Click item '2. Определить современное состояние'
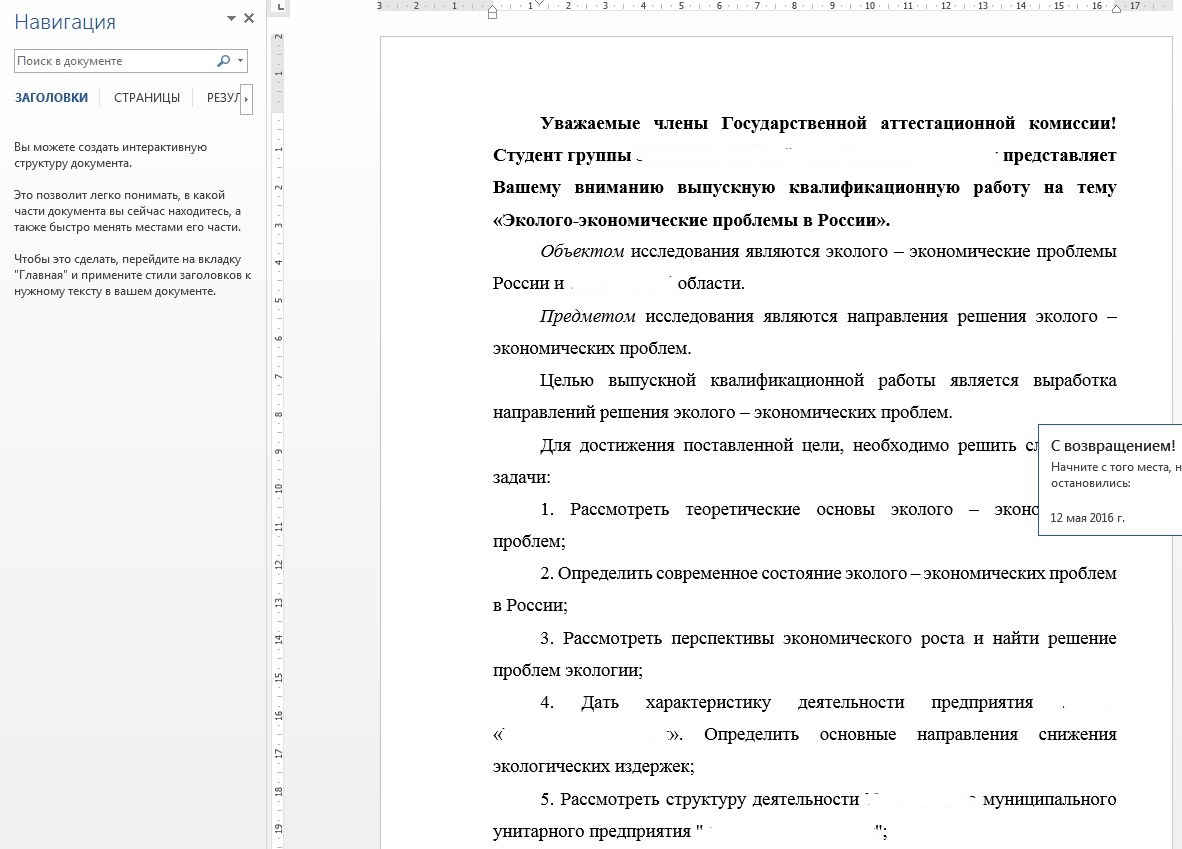 828,574
